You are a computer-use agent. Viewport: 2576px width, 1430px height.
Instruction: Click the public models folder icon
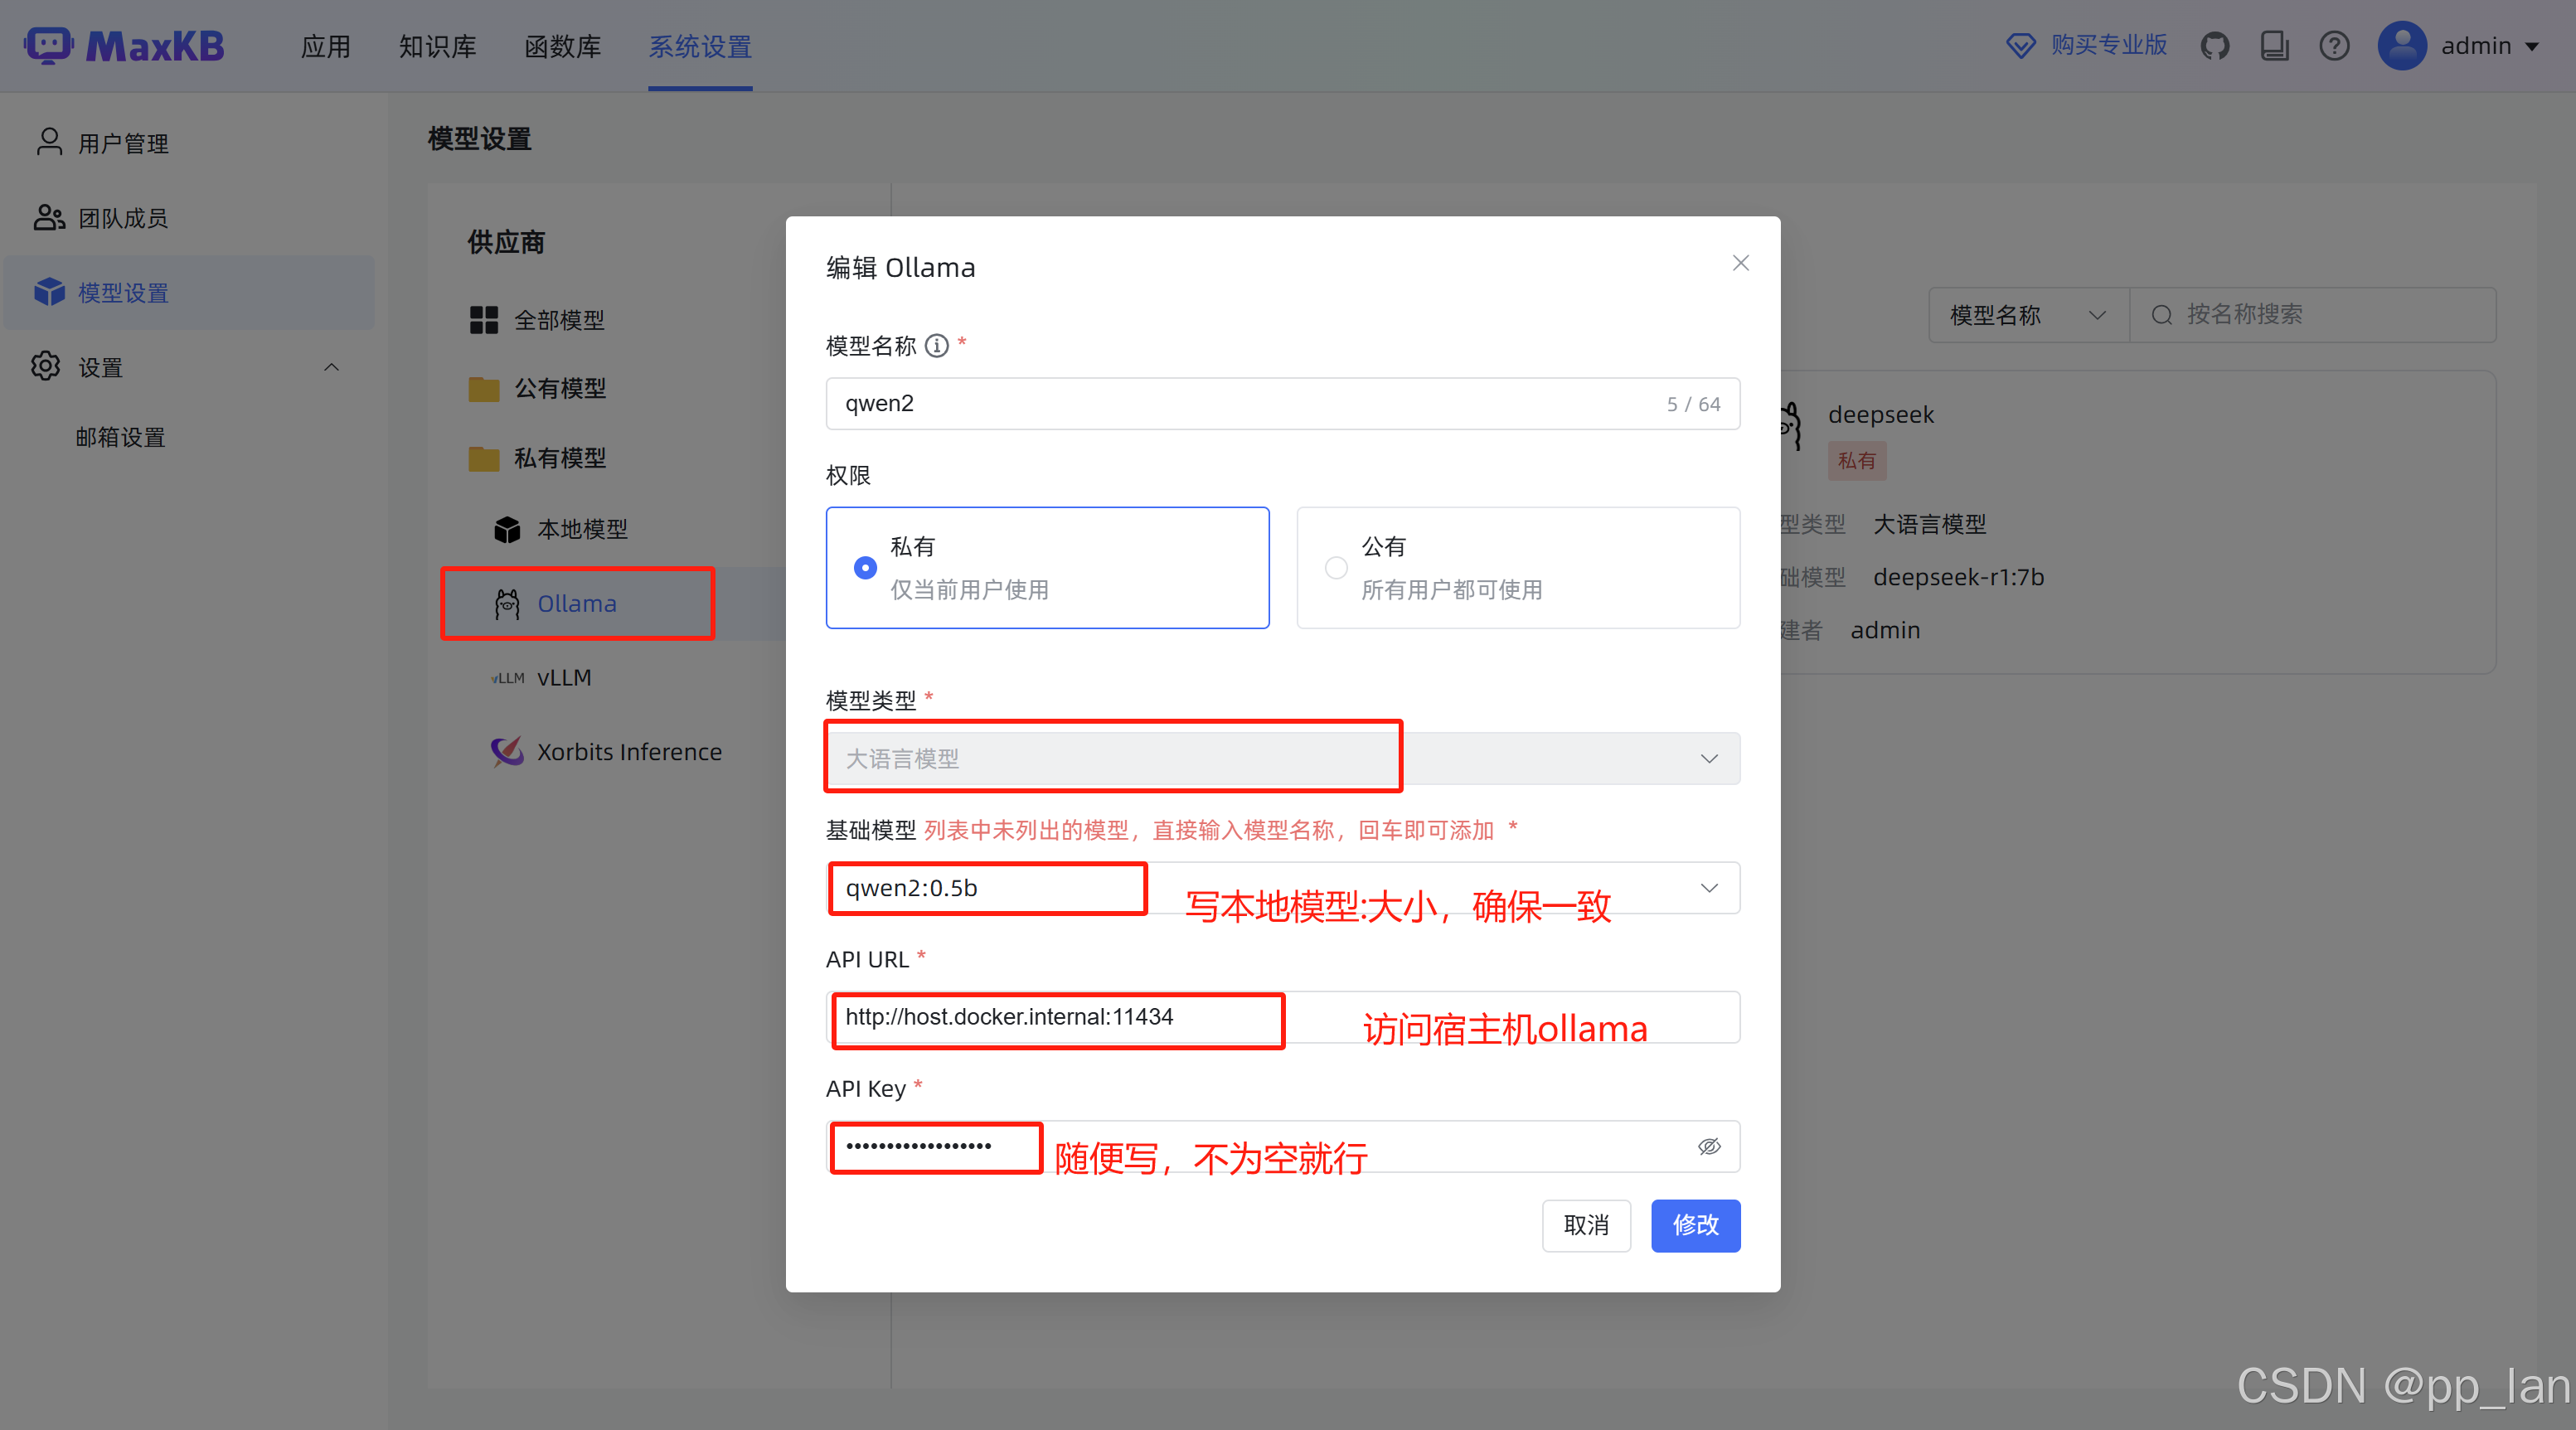click(484, 389)
